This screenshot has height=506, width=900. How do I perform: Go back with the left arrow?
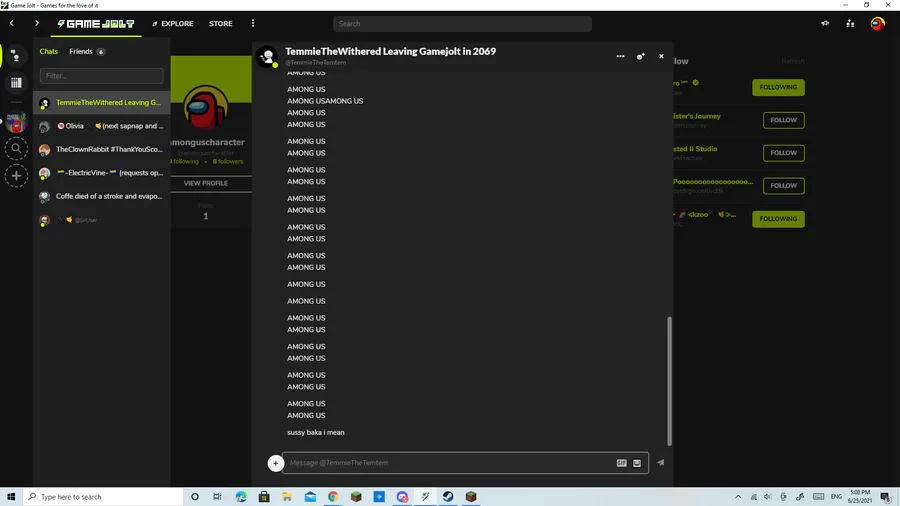[x=11, y=24]
